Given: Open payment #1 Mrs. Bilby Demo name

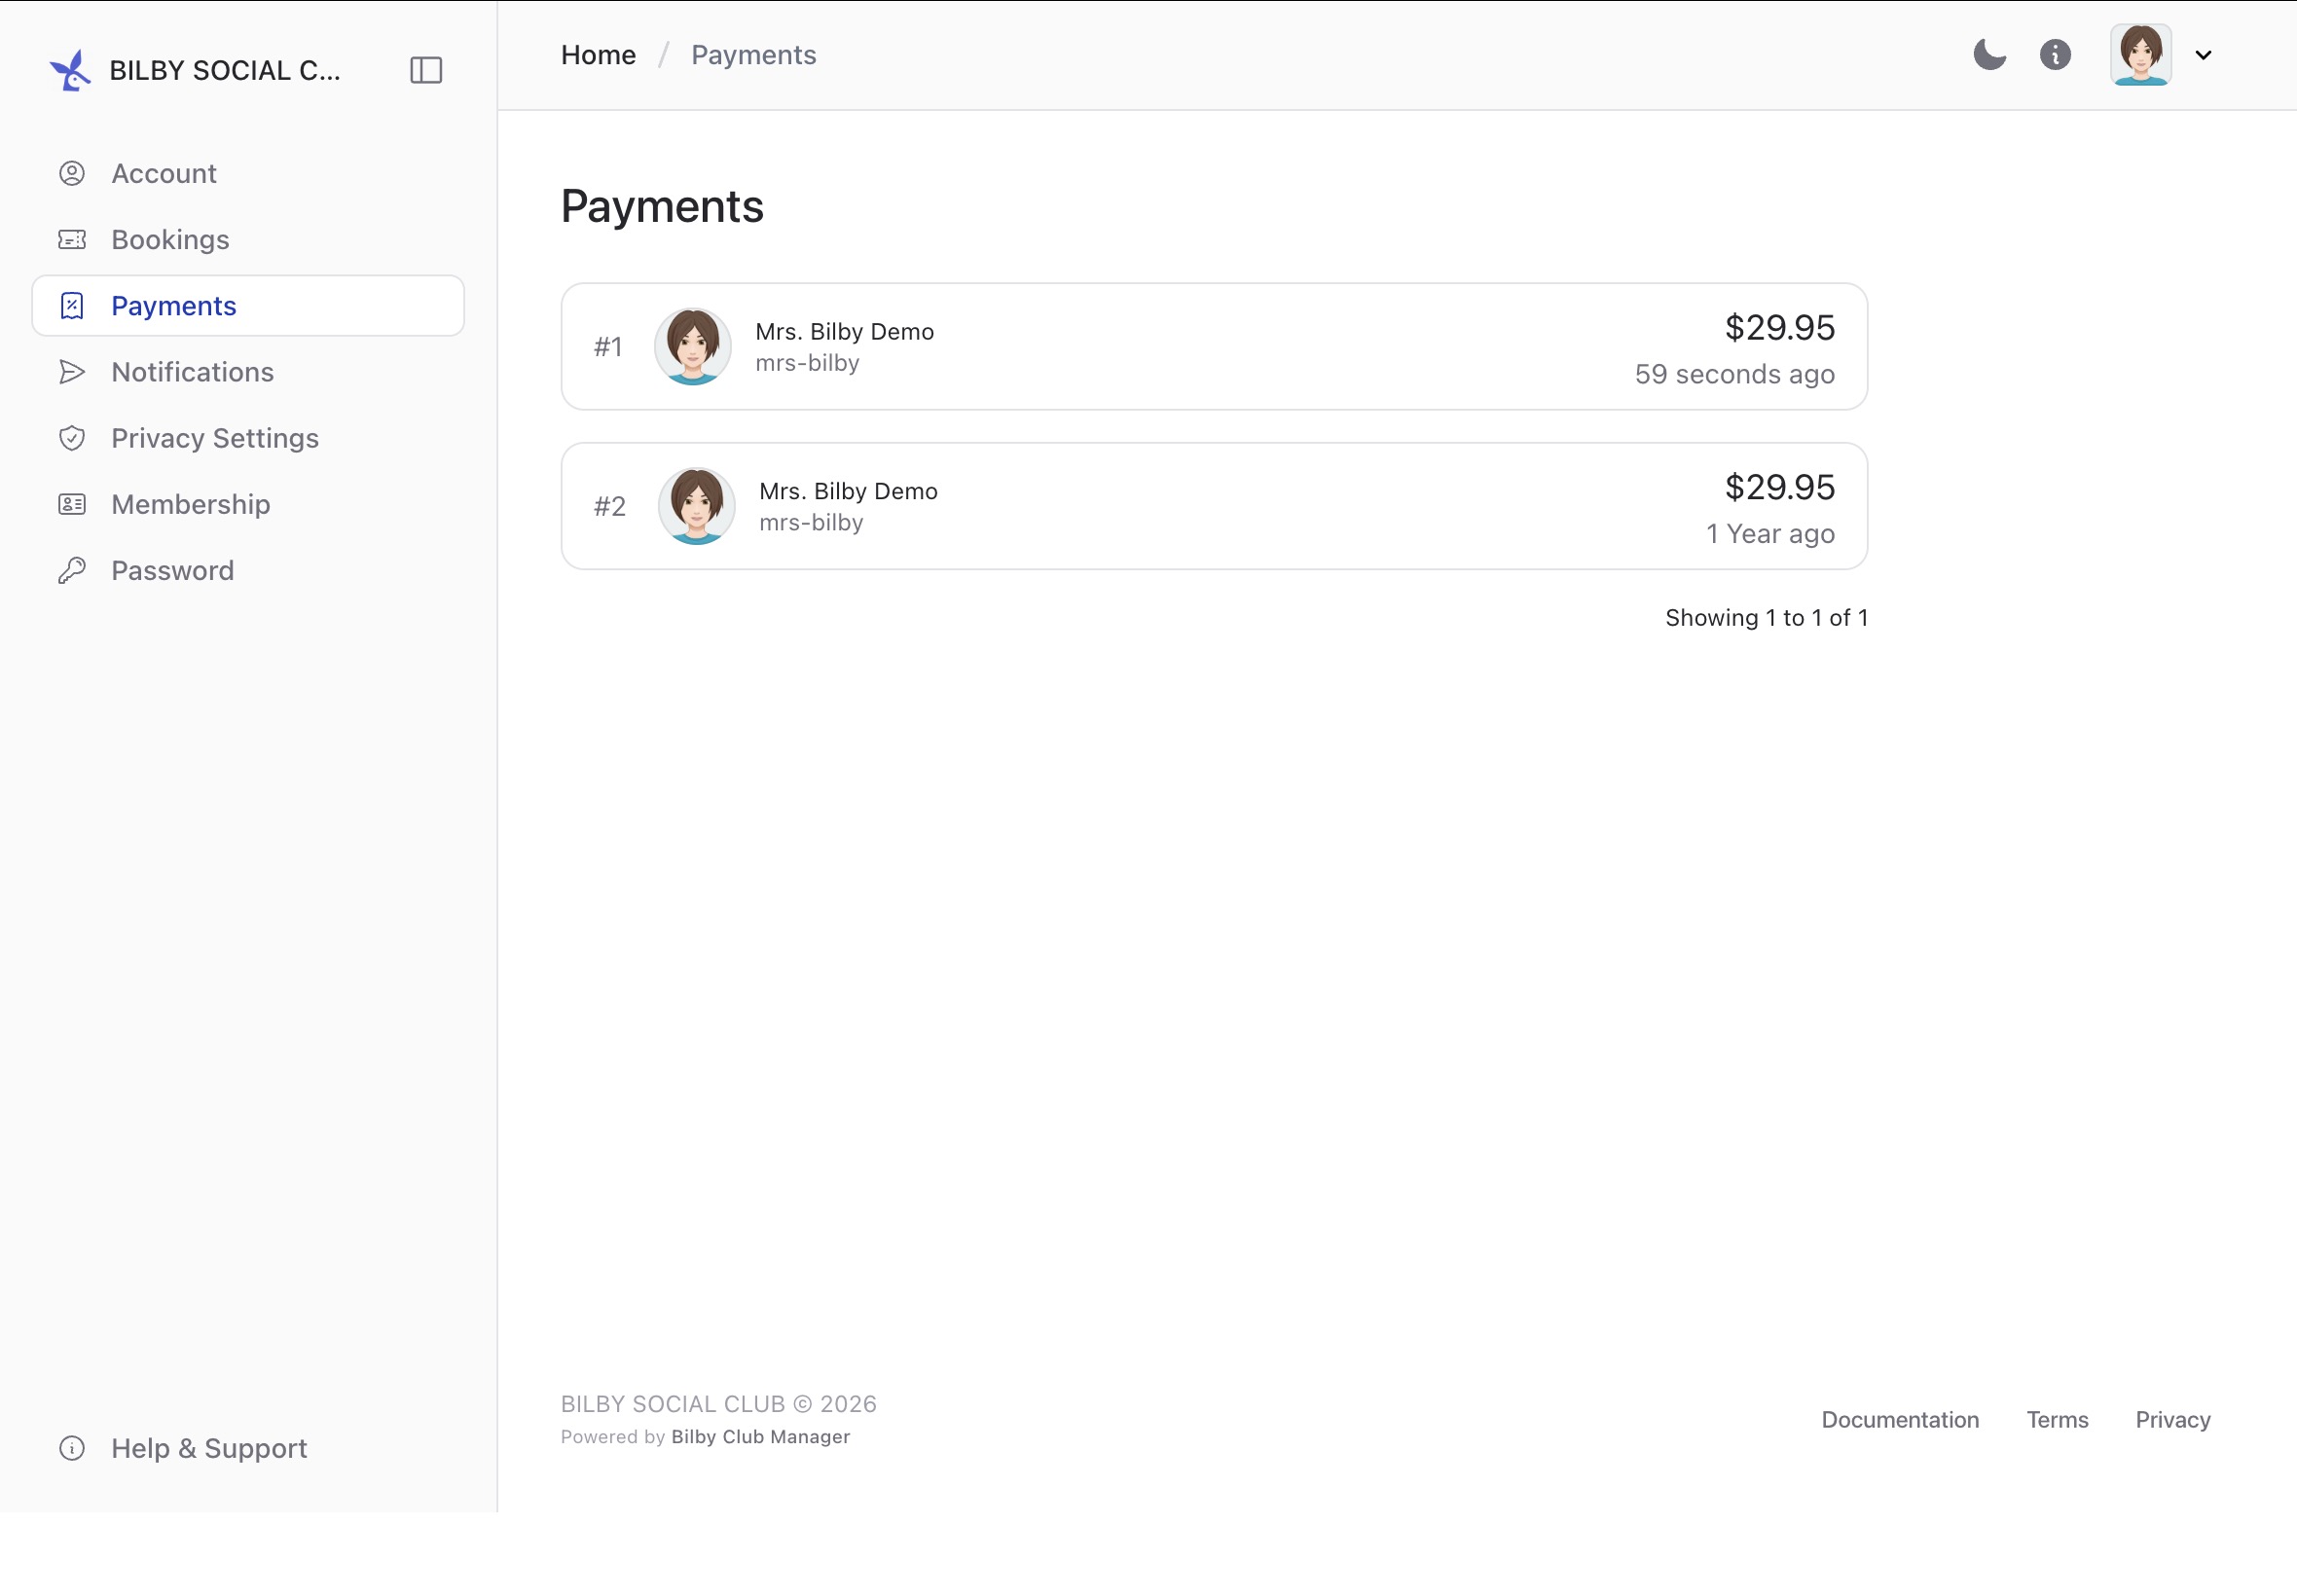Looking at the screenshot, I should [844, 331].
